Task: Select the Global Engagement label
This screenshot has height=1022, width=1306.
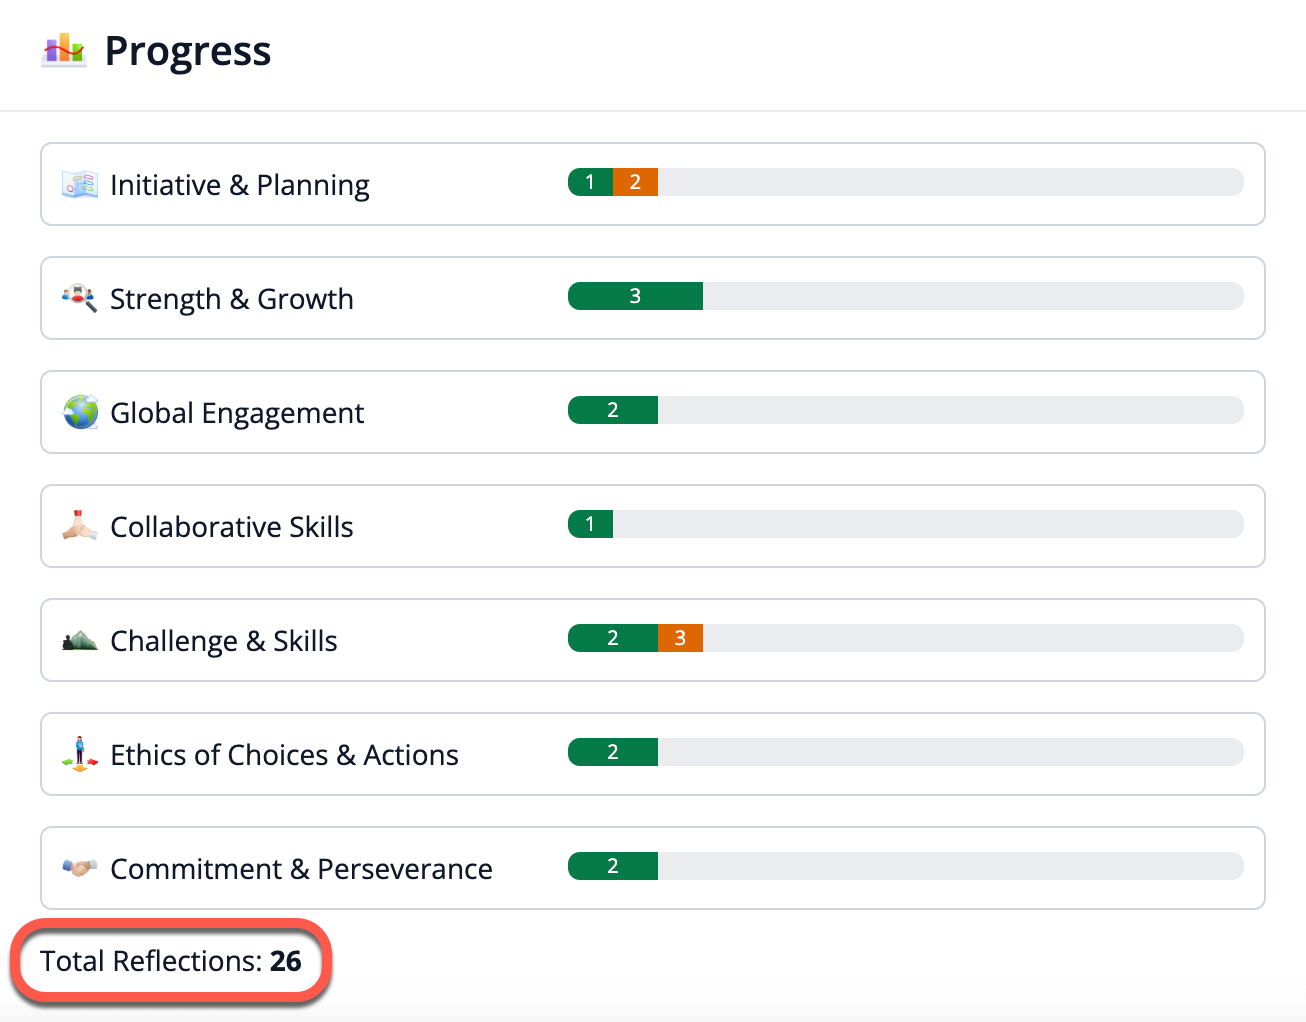Action: (x=237, y=413)
